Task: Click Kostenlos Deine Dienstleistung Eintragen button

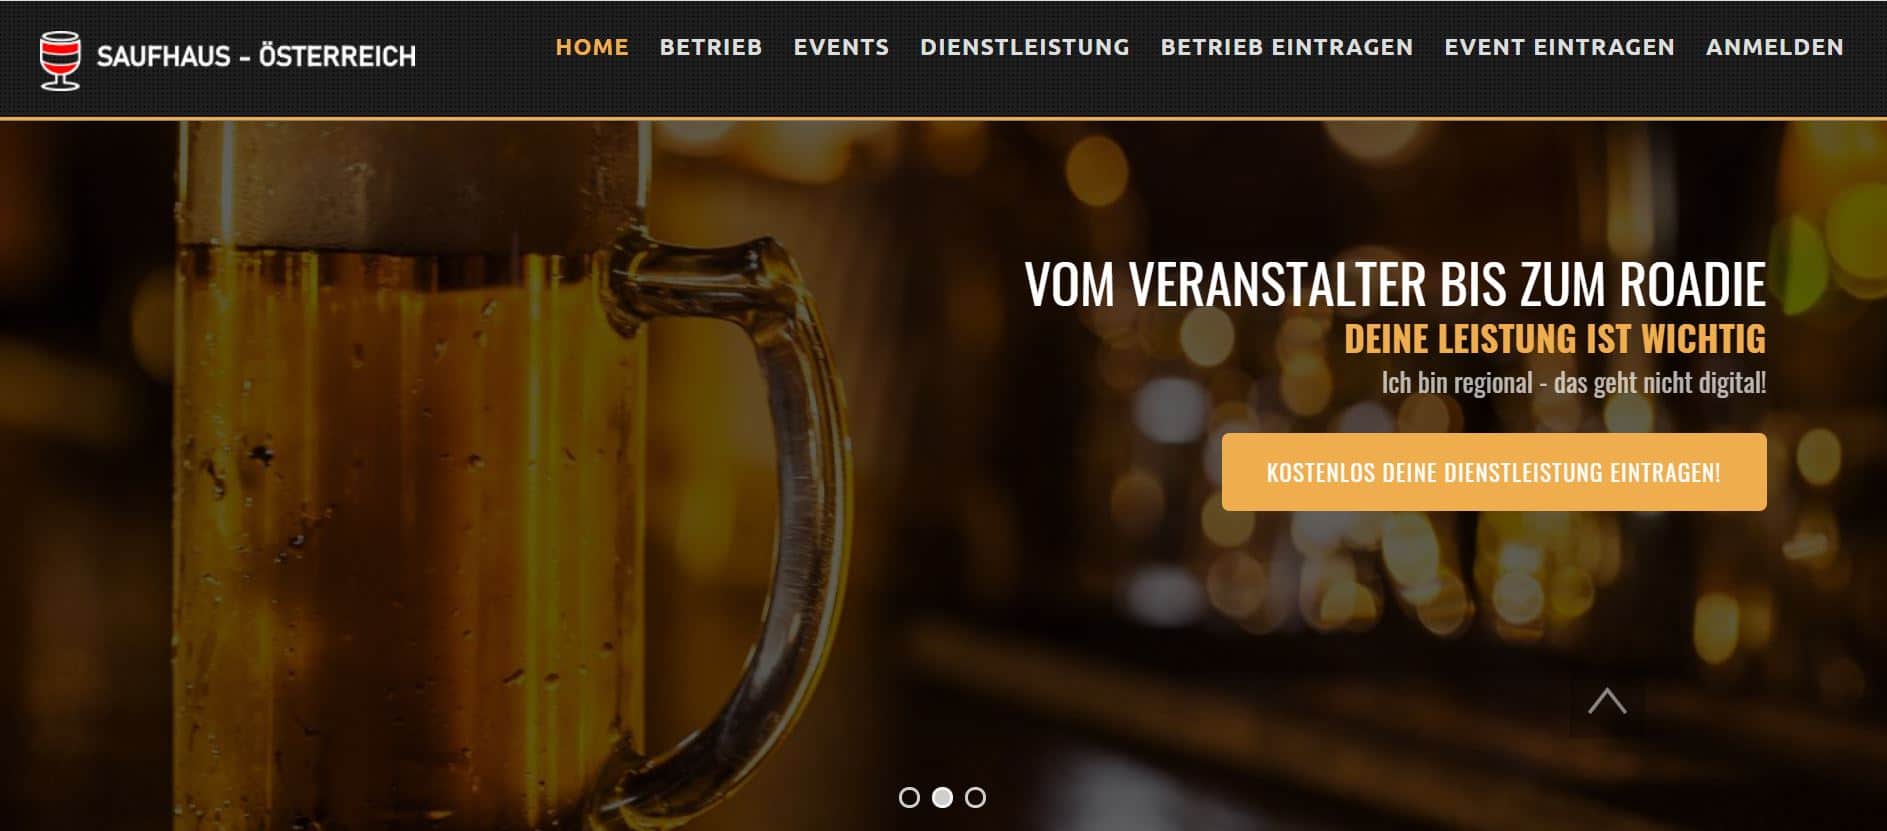Action: (1494, 472)
